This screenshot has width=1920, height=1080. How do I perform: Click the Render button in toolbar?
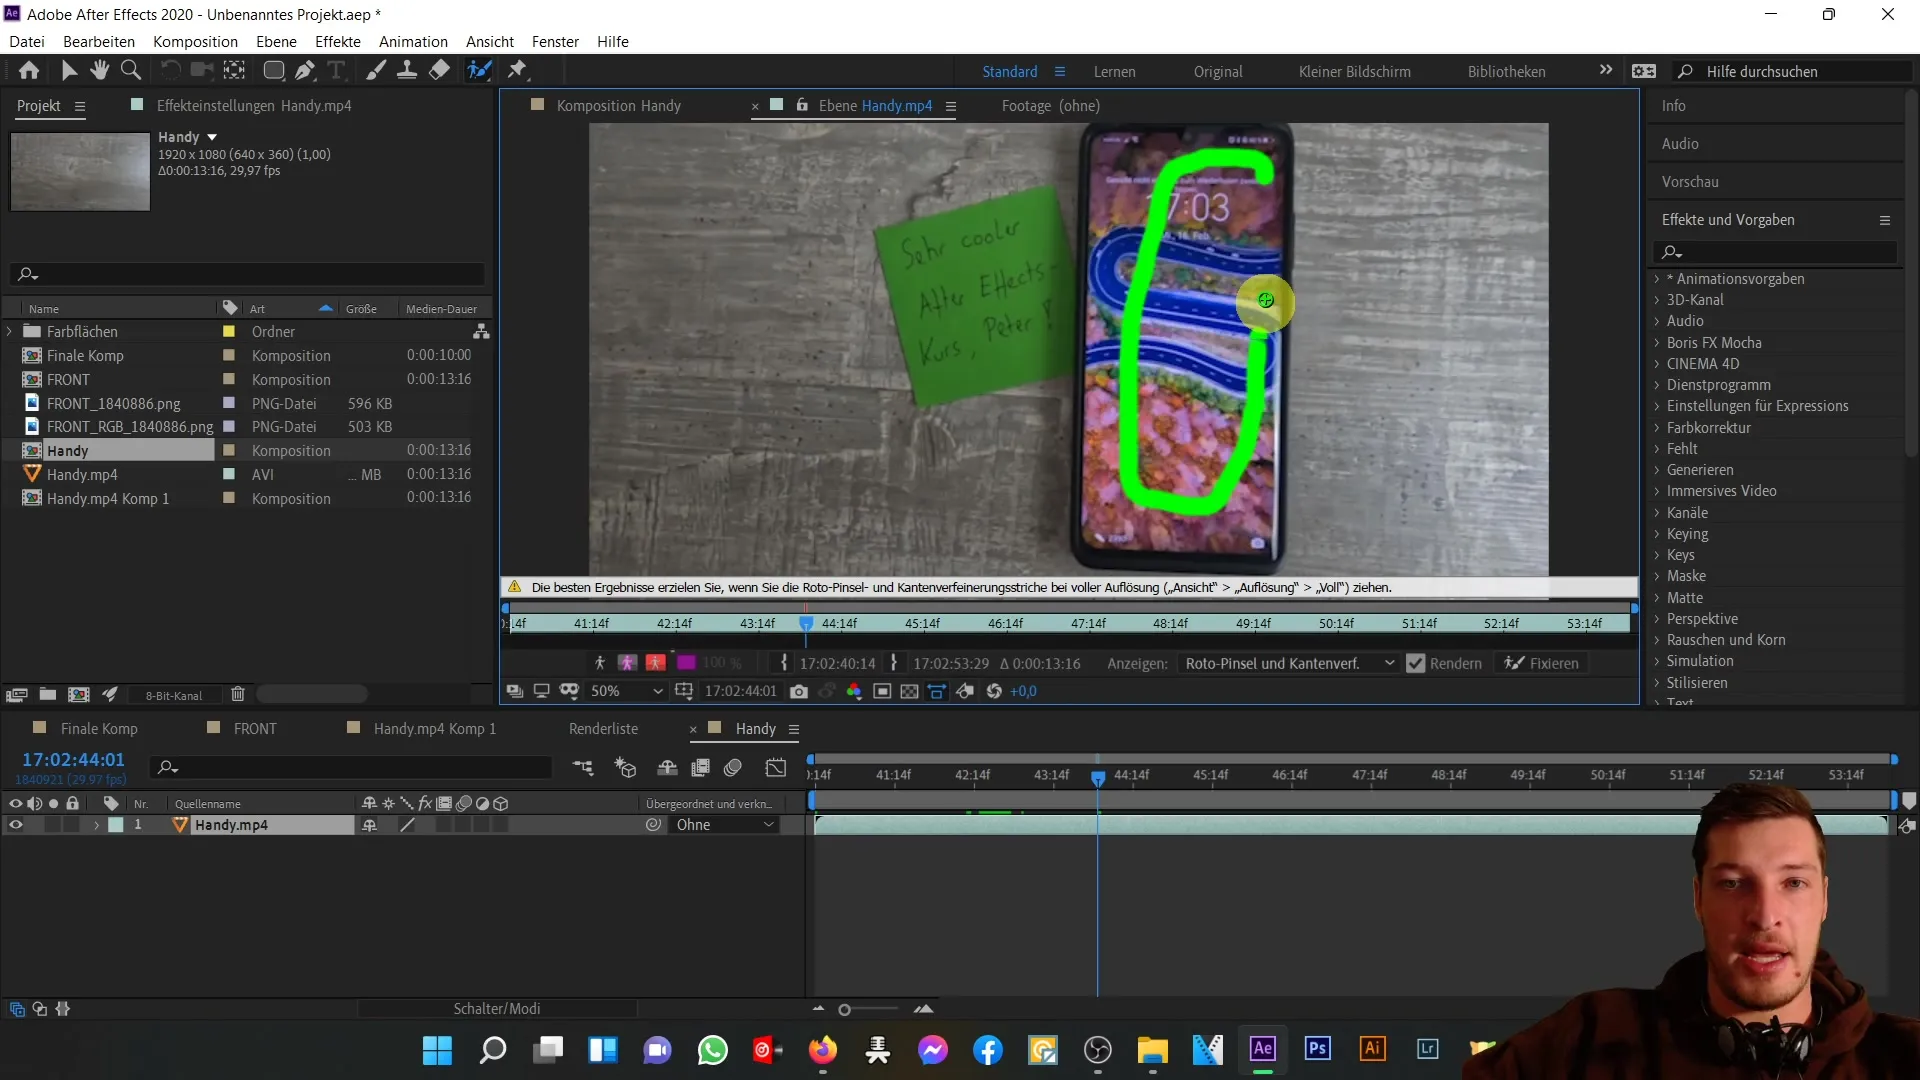(x=1449, y=662)
